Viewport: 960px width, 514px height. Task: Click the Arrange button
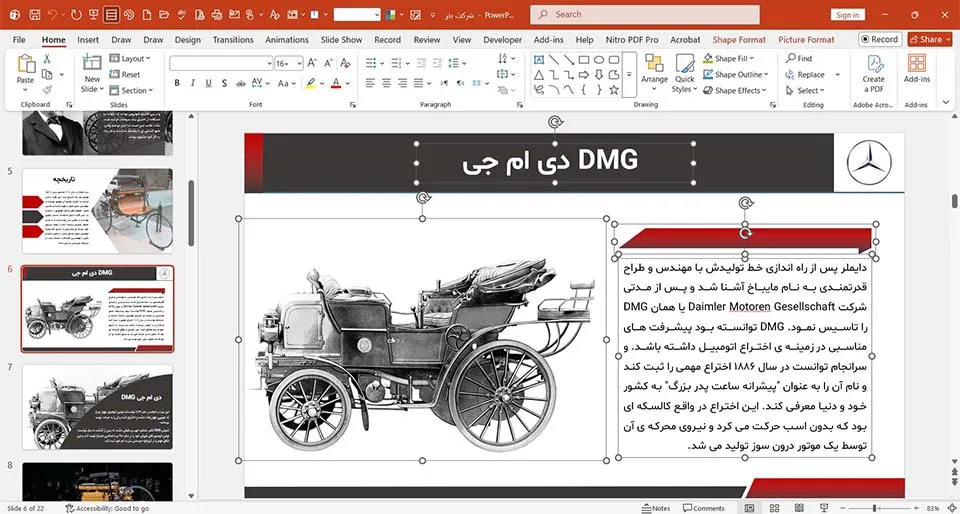tap(654, 72)
